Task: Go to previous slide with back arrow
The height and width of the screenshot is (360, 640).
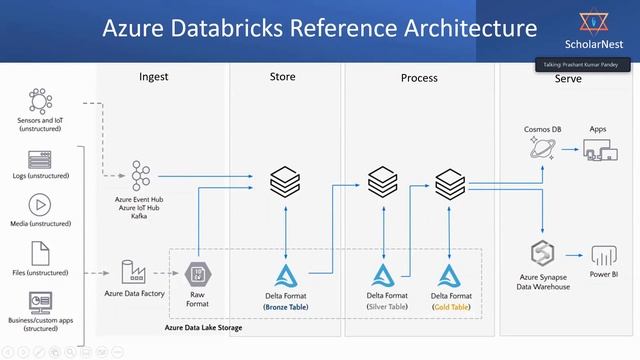Action: click(7, 352)
